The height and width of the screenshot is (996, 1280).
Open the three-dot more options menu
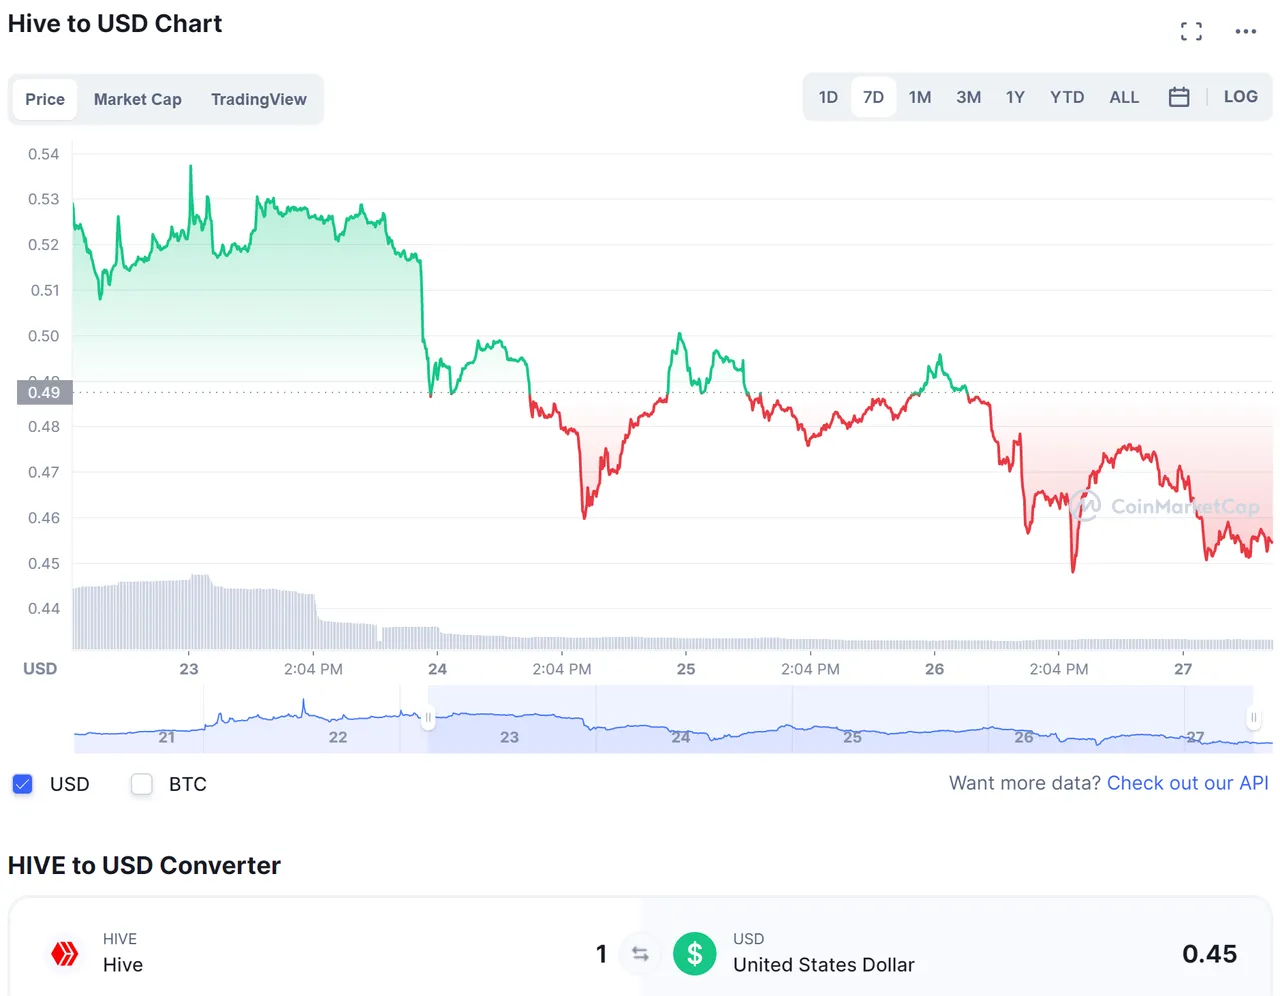pos(1245,31)
